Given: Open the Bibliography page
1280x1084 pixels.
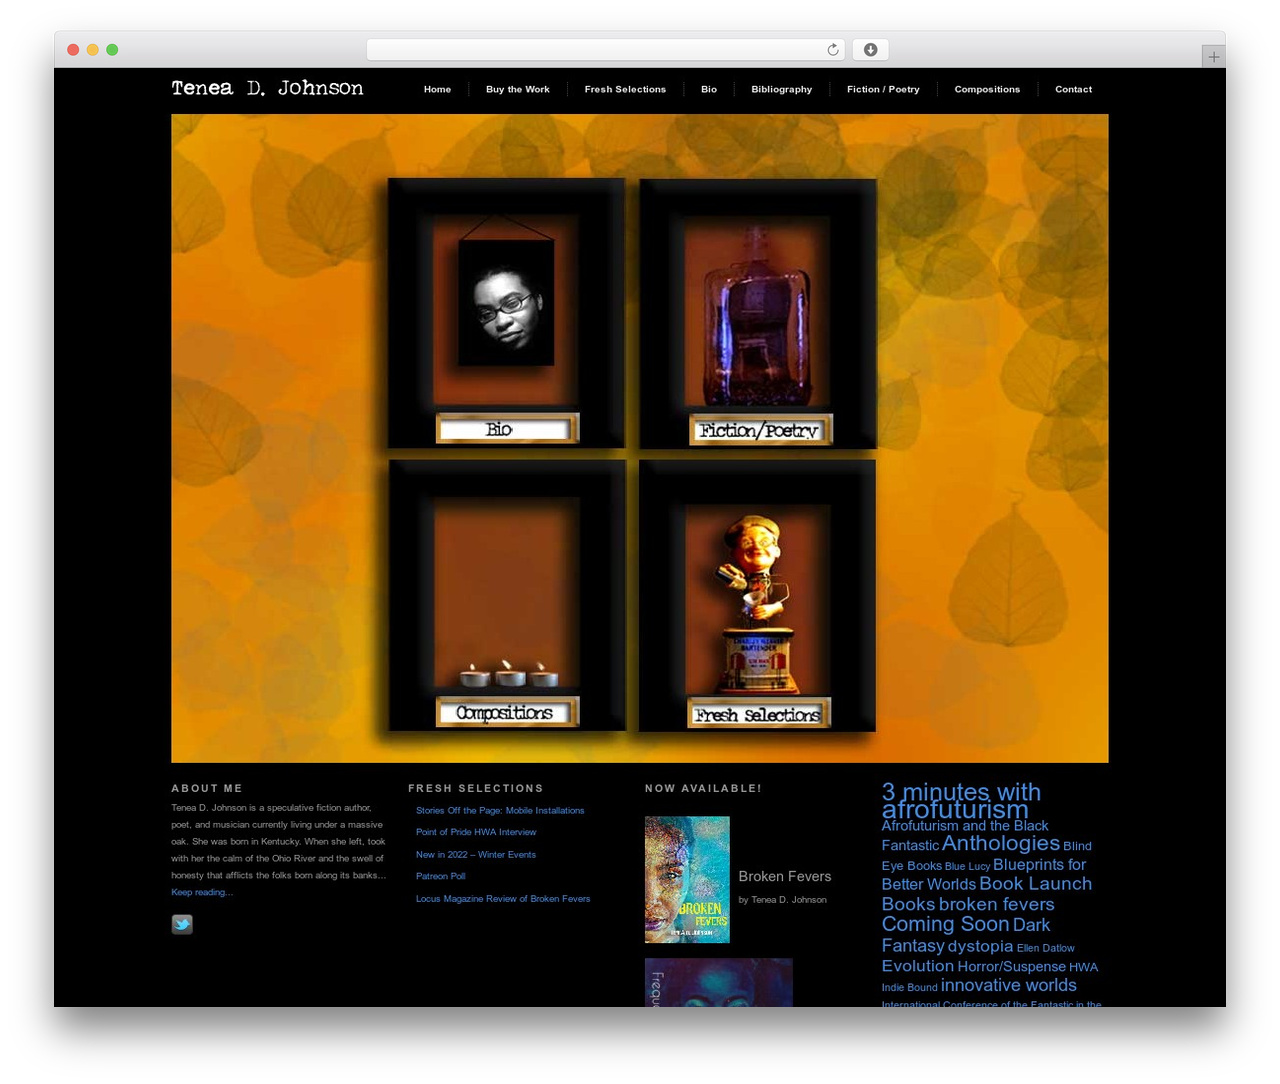Looking at the screenshot, I should coord(782,89).
